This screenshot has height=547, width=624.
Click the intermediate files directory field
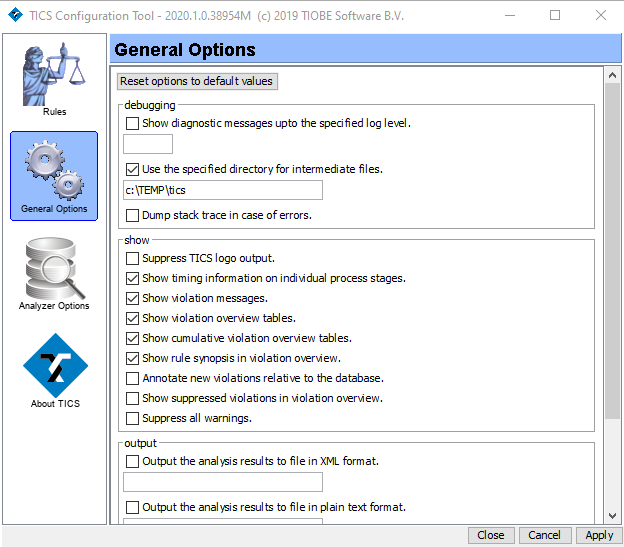(x=222, y=190)
